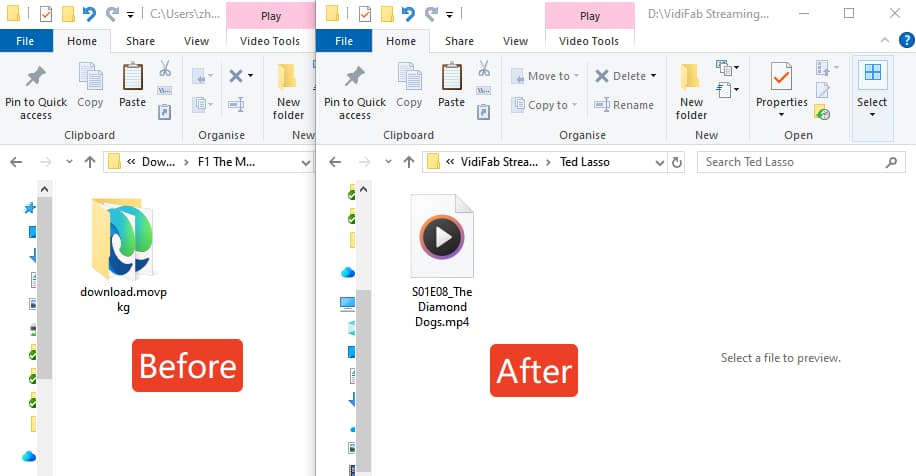
Task: Open quick access toolbar dropdown in right window
Action: [449, 14]
